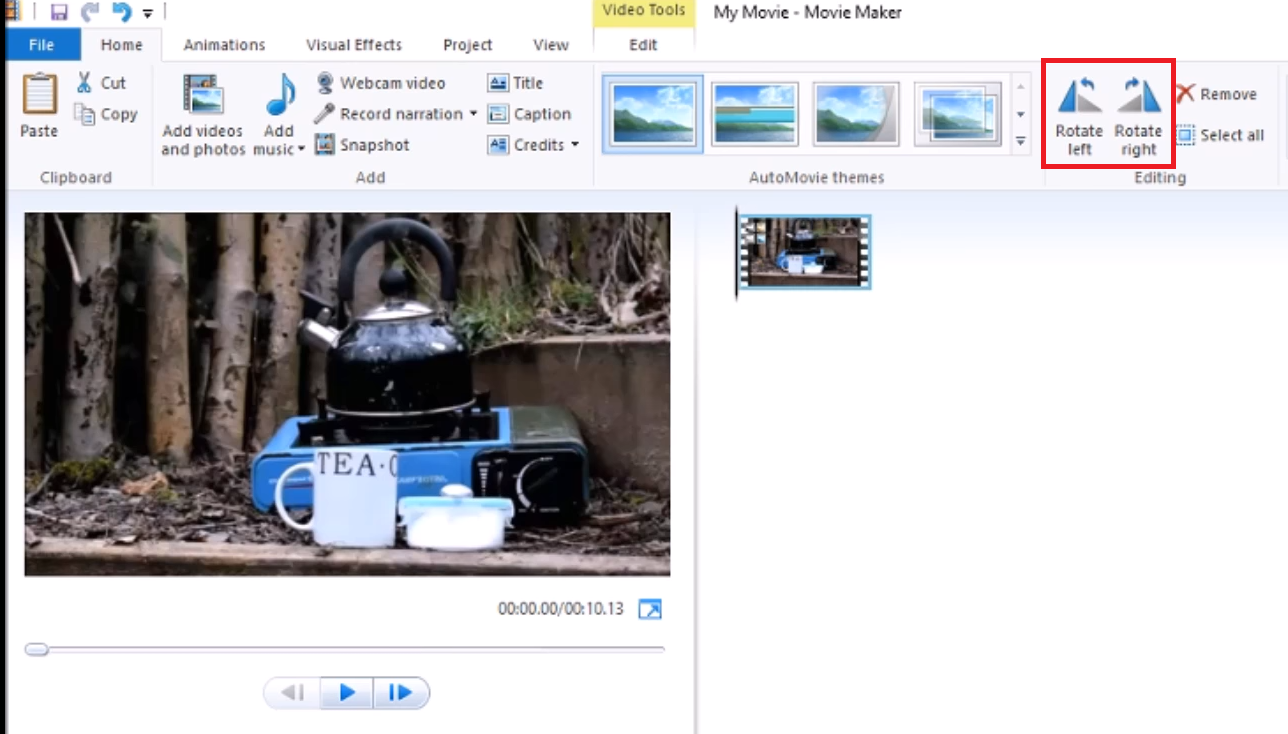Viewport: 1288px width, 734px height.
Task: Apply the first AutoMovie theme
Action: (x=651, y=112)
